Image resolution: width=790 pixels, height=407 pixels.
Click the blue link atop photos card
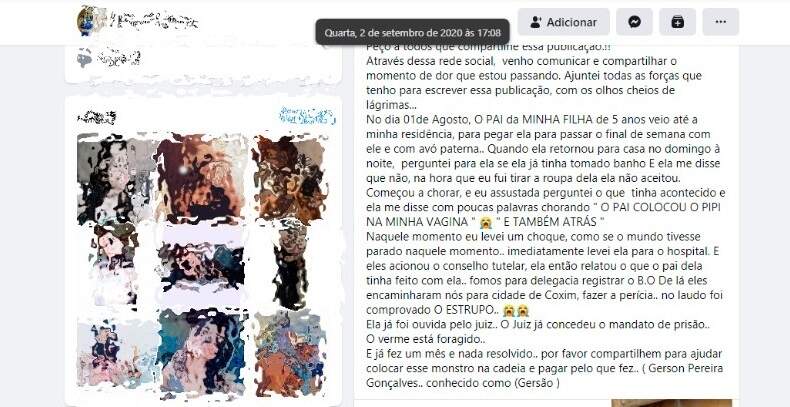pos(307,116)
